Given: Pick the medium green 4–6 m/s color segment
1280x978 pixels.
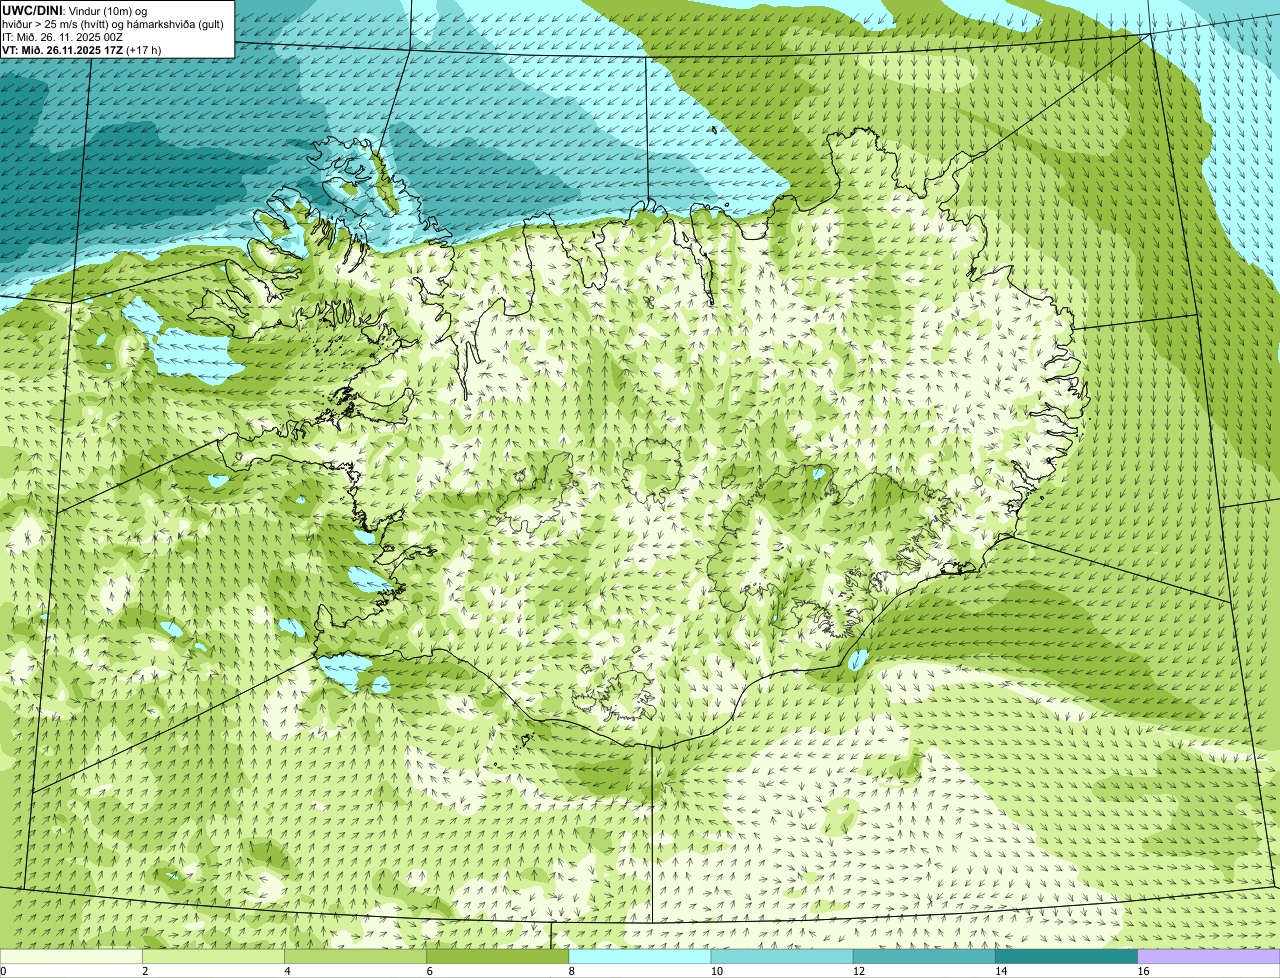Looking at the screenshot, I should tap(356, 957).
